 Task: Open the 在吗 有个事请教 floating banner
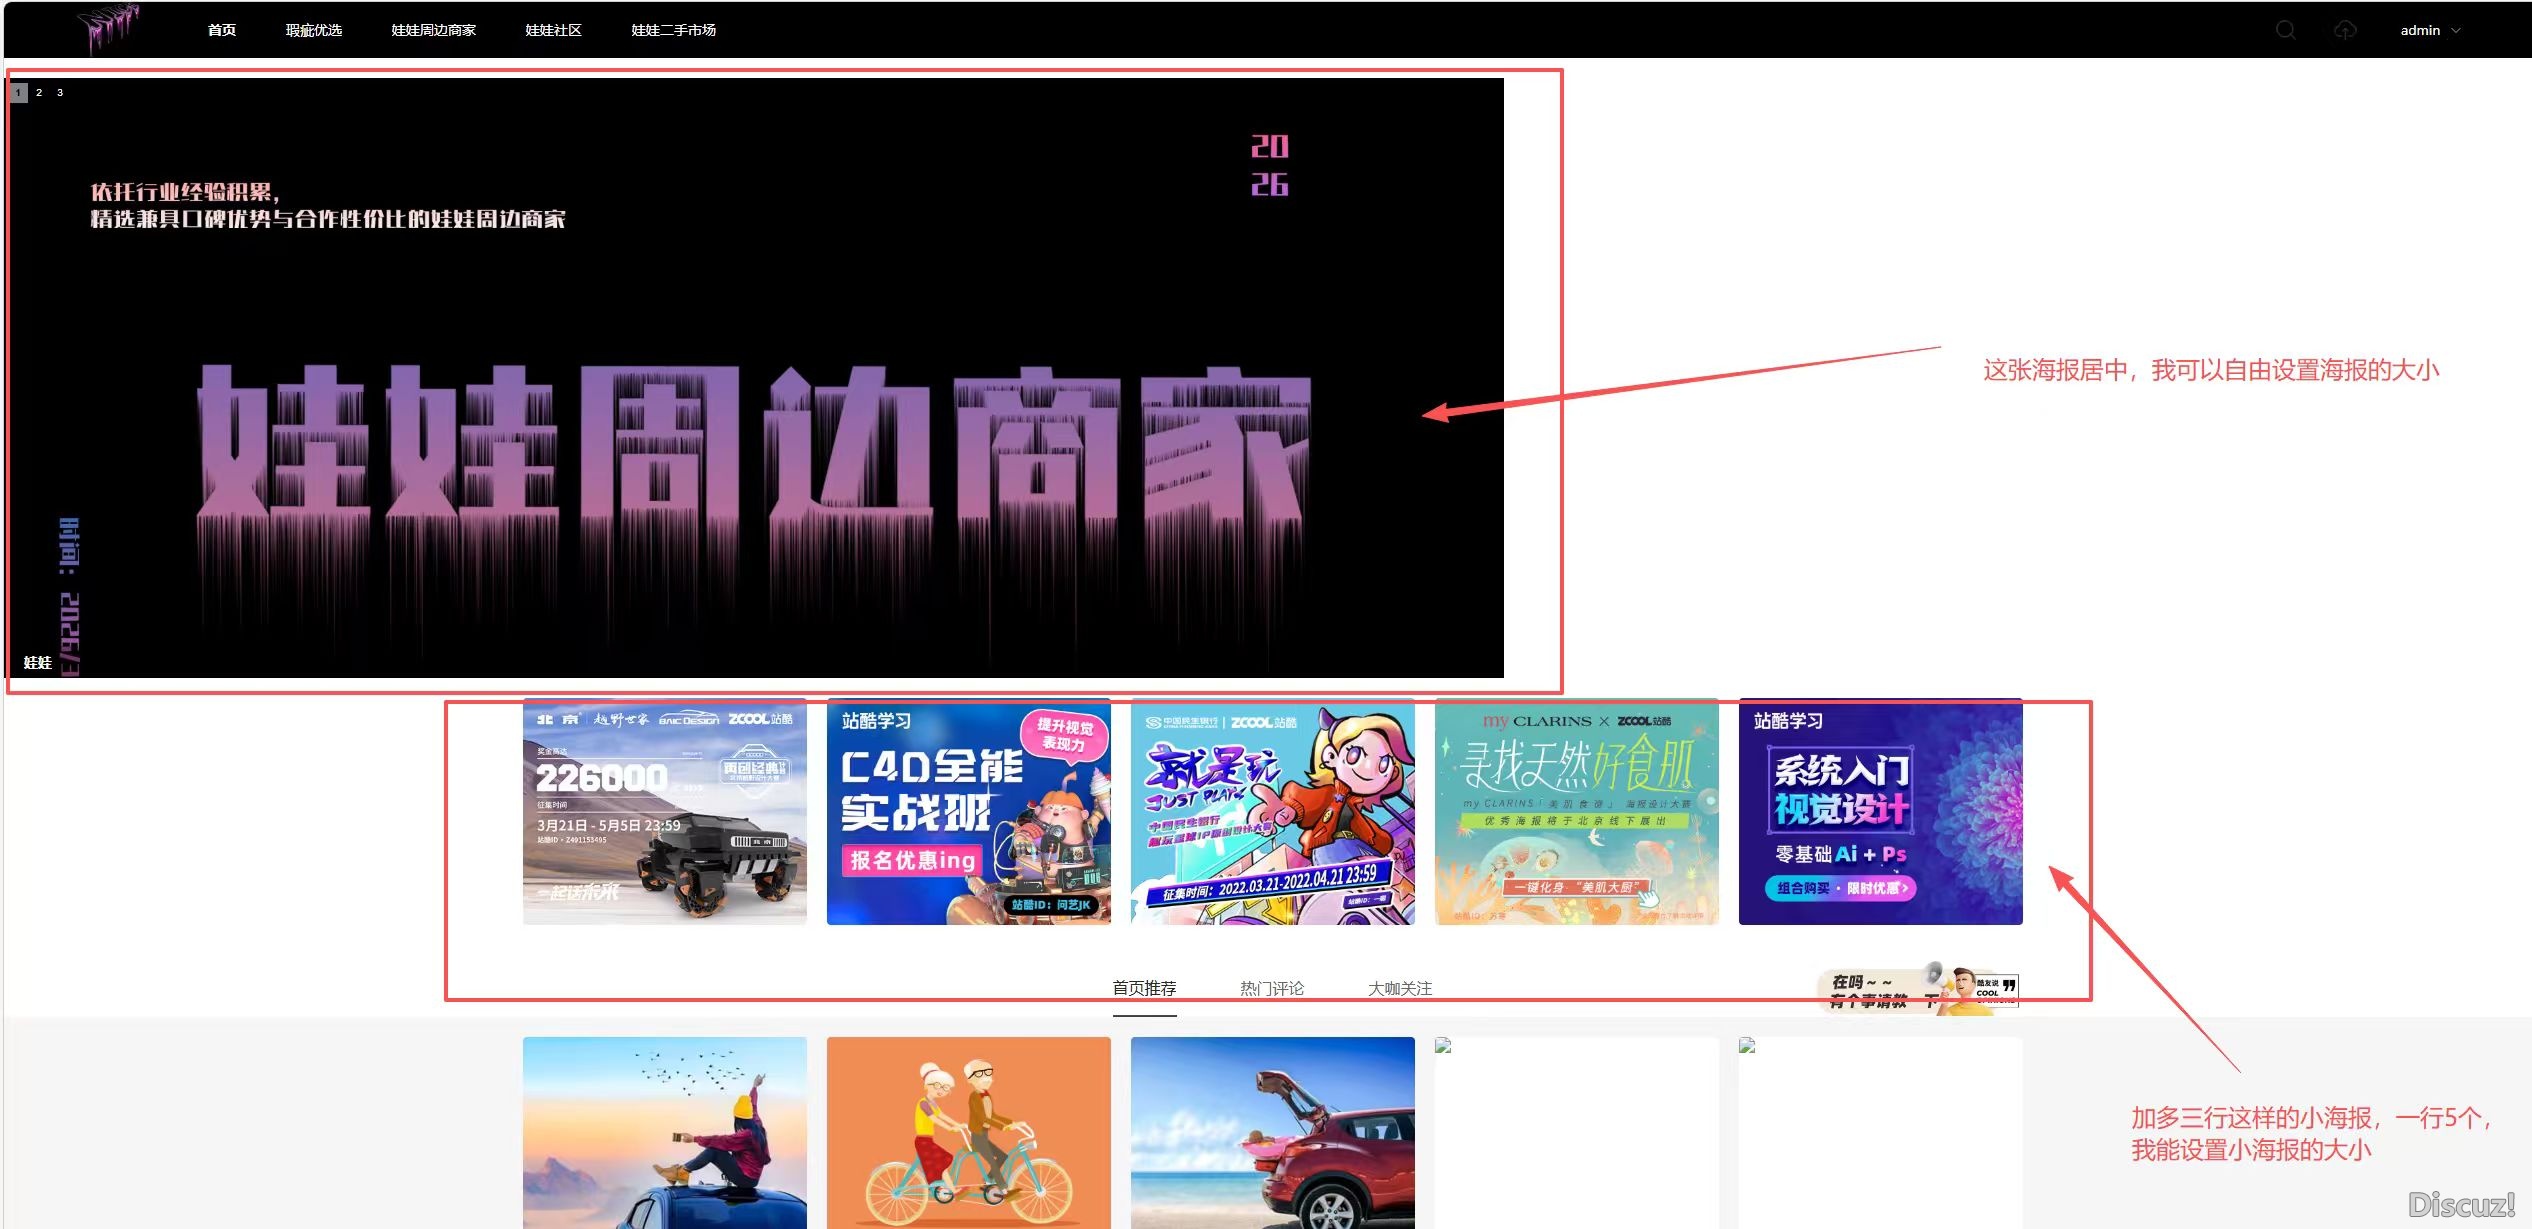[1917, 990]
